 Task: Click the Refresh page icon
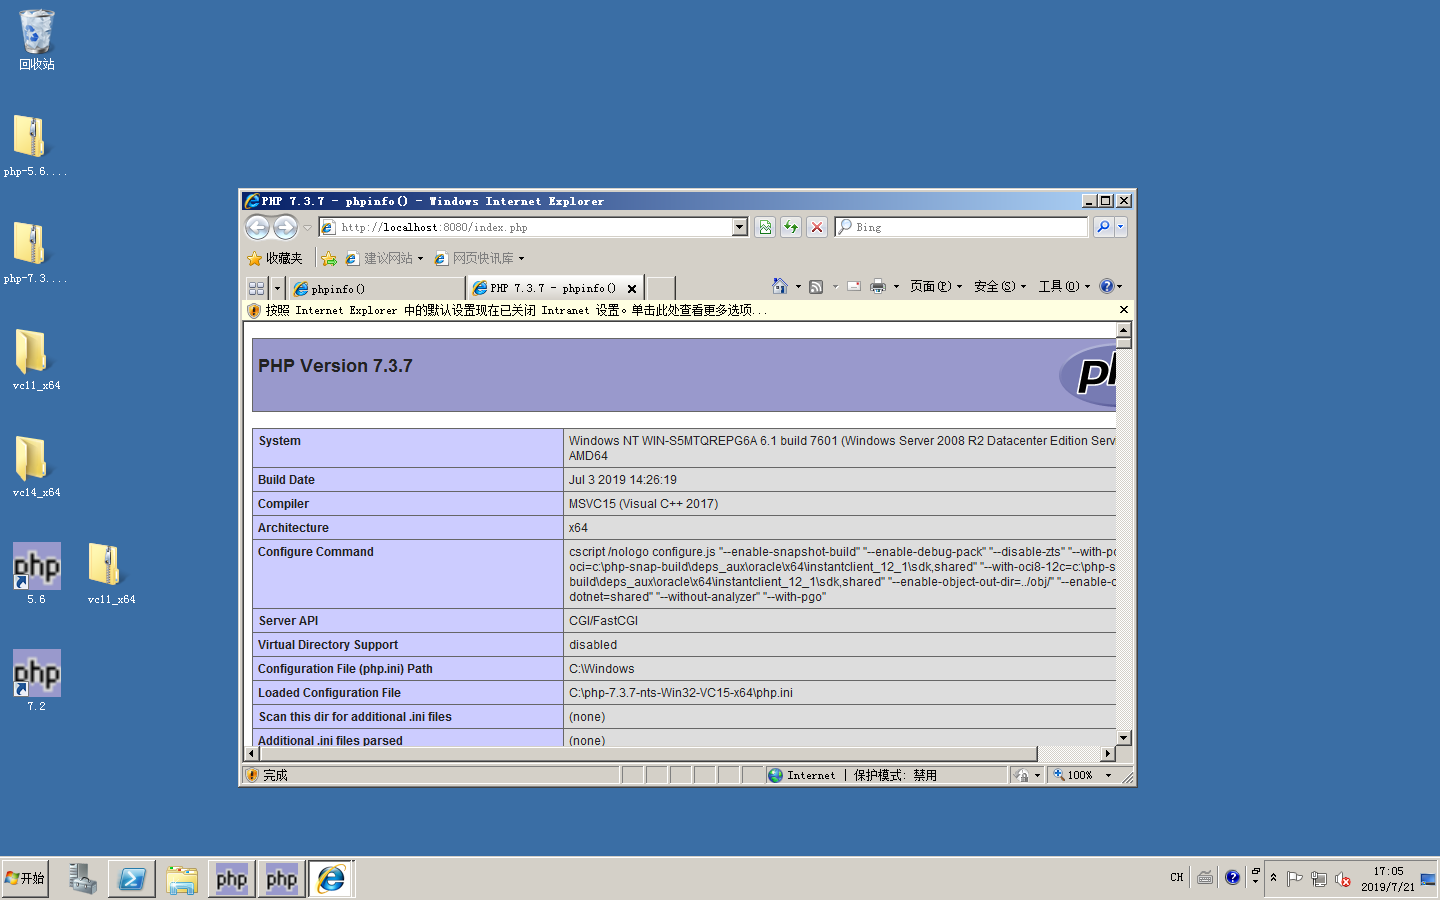coord(791,228)
